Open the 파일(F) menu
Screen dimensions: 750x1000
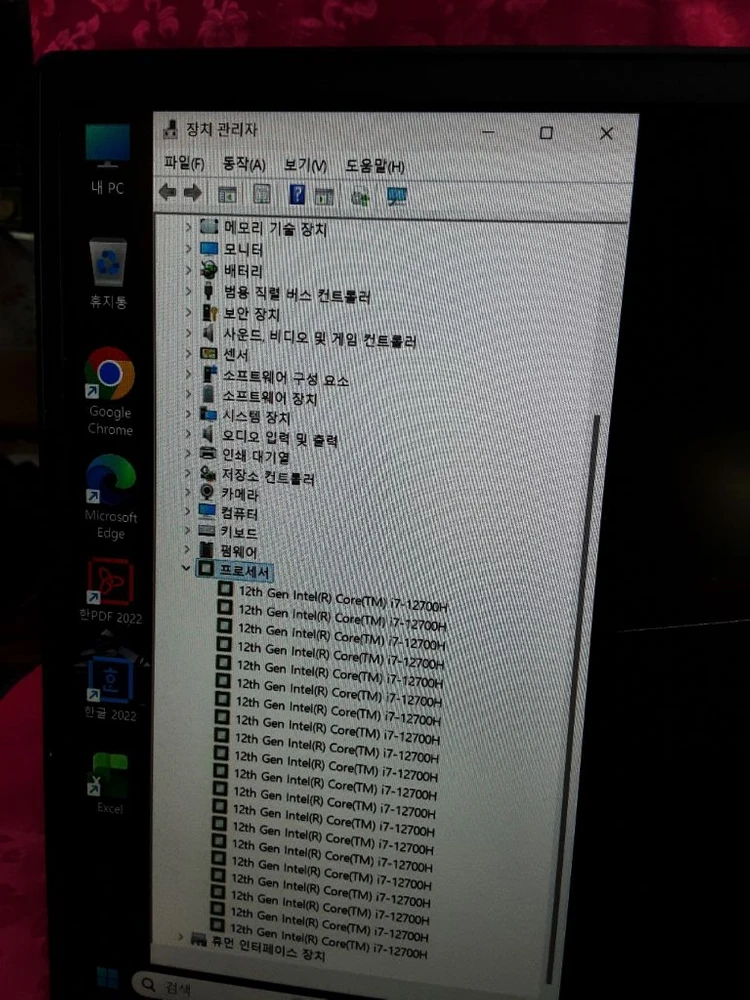click(x=184, y=163)
